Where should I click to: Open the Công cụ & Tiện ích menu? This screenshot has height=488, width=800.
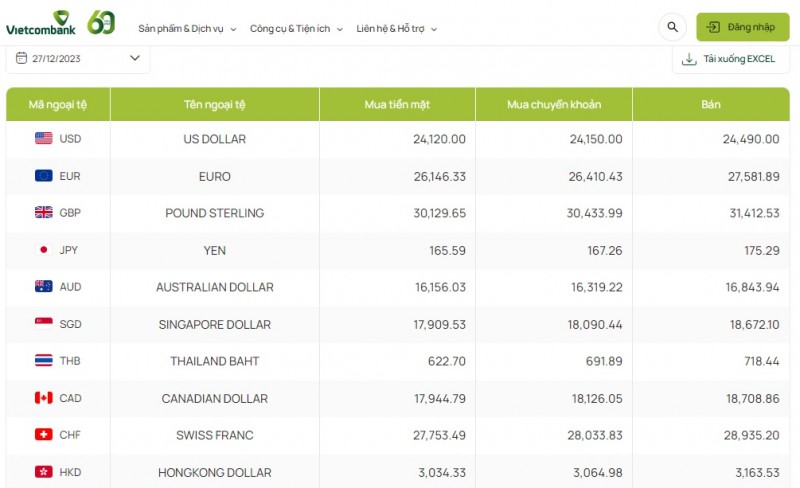click(x=296, y=29)
